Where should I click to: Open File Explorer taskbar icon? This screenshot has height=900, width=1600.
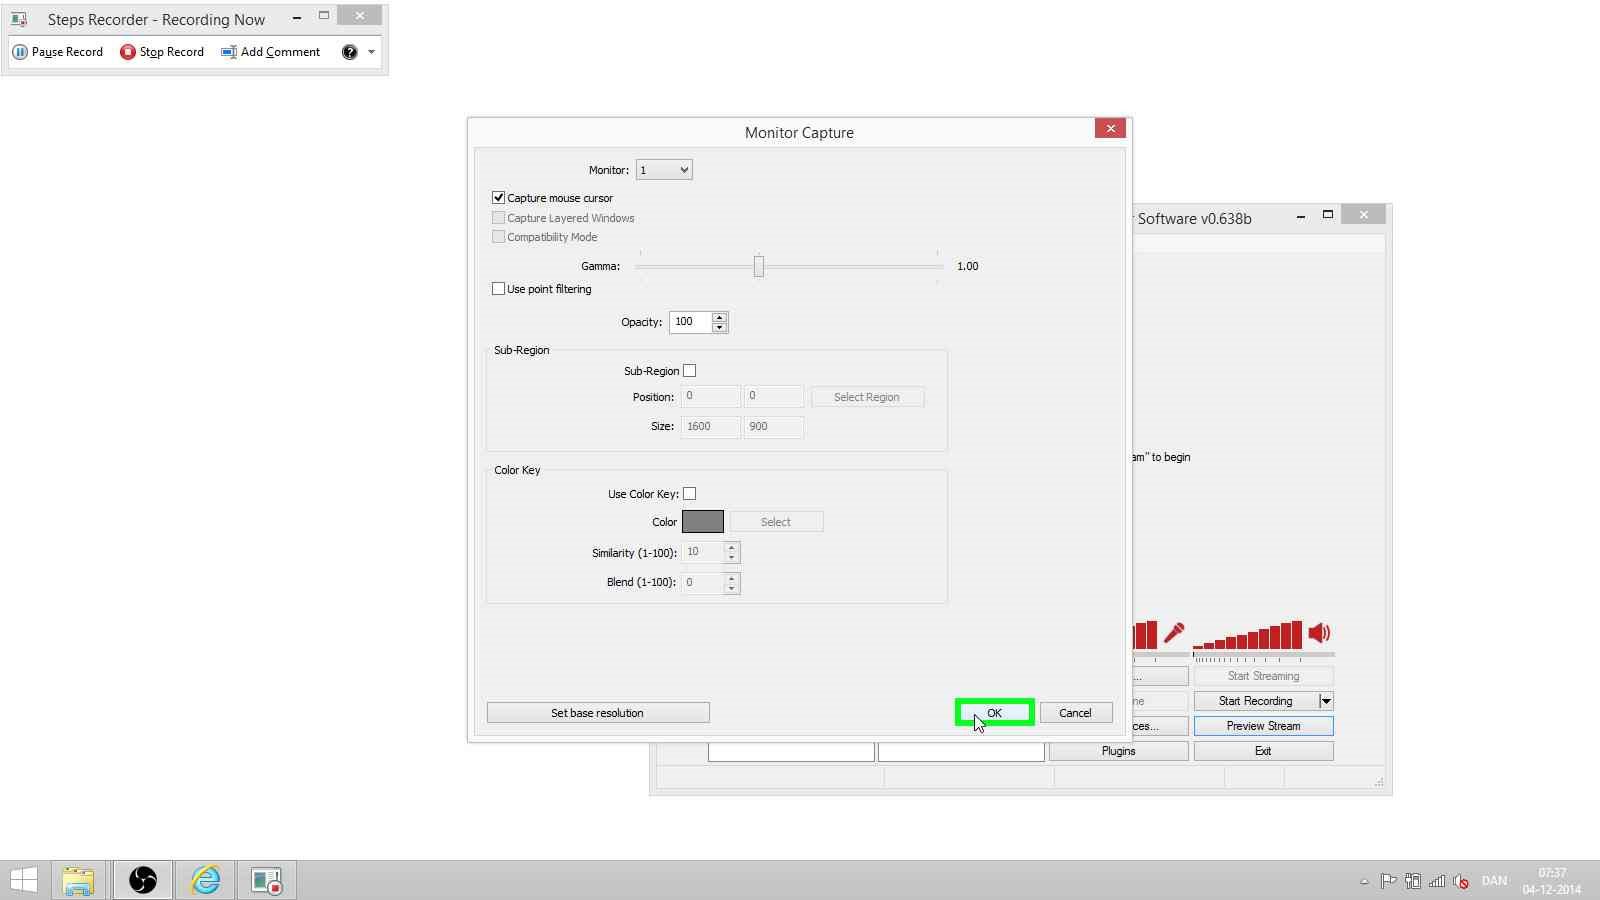(x=78, y=880)
